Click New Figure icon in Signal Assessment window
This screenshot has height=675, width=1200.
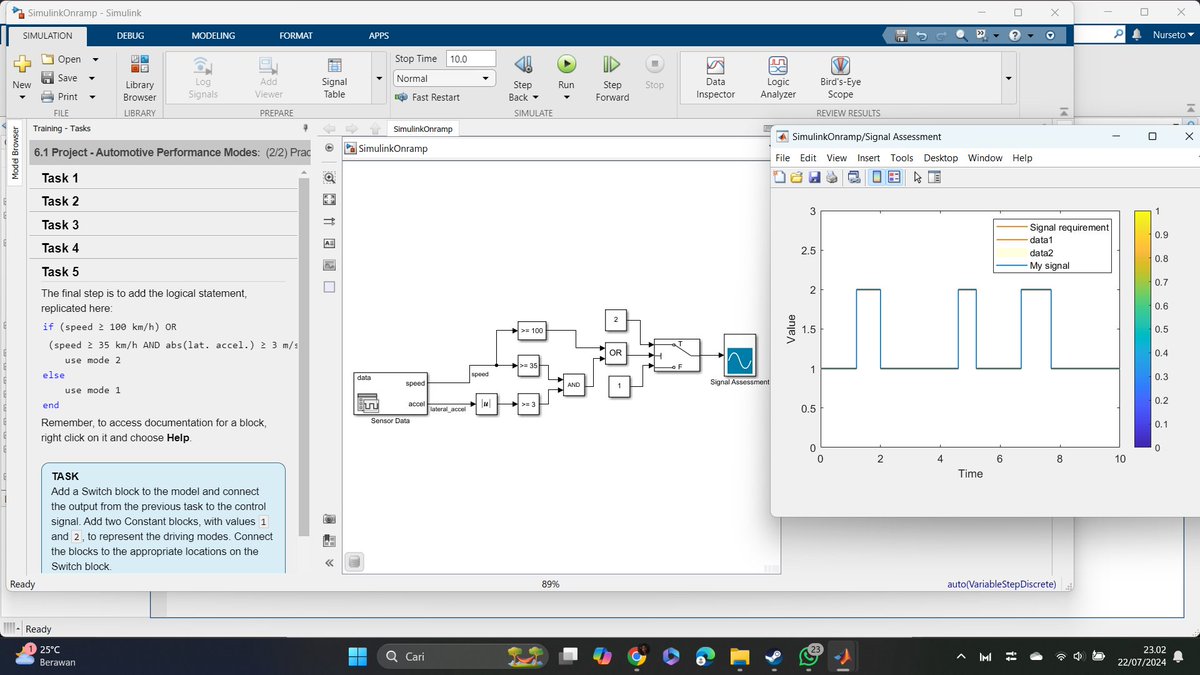pos(781,177)
